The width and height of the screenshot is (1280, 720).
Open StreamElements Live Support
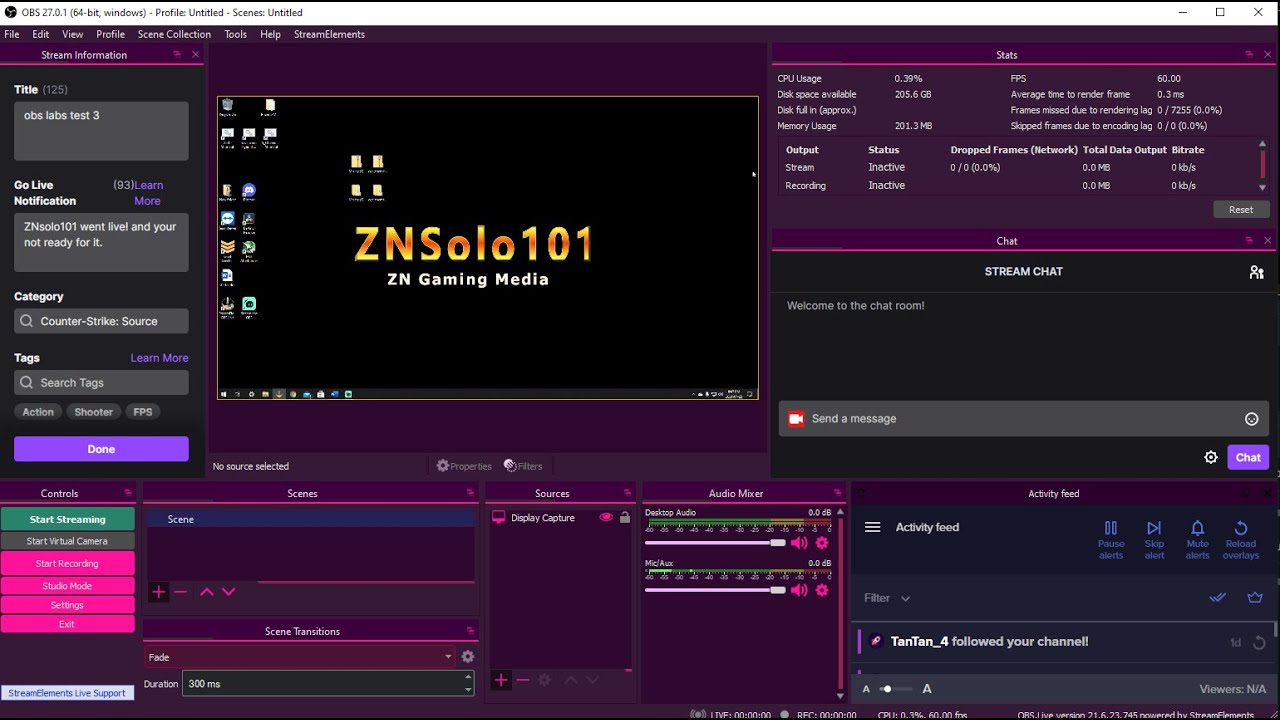point(67,693)
